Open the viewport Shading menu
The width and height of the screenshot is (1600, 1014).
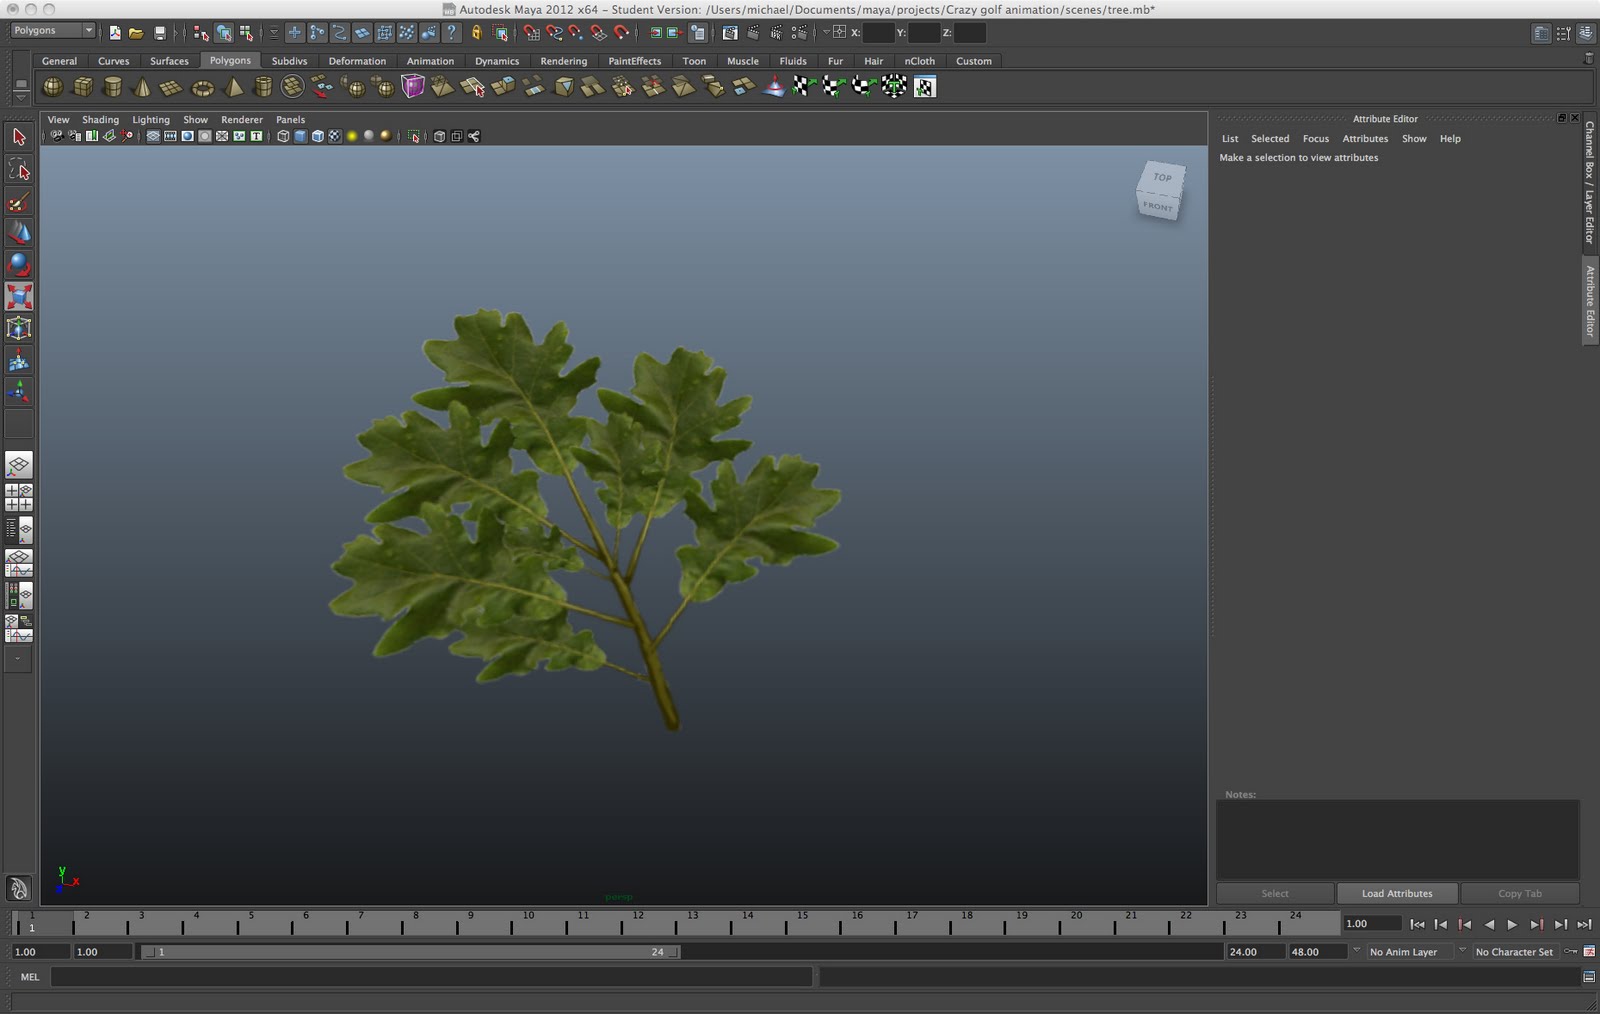pyautogui.click(x=100, y=119)
